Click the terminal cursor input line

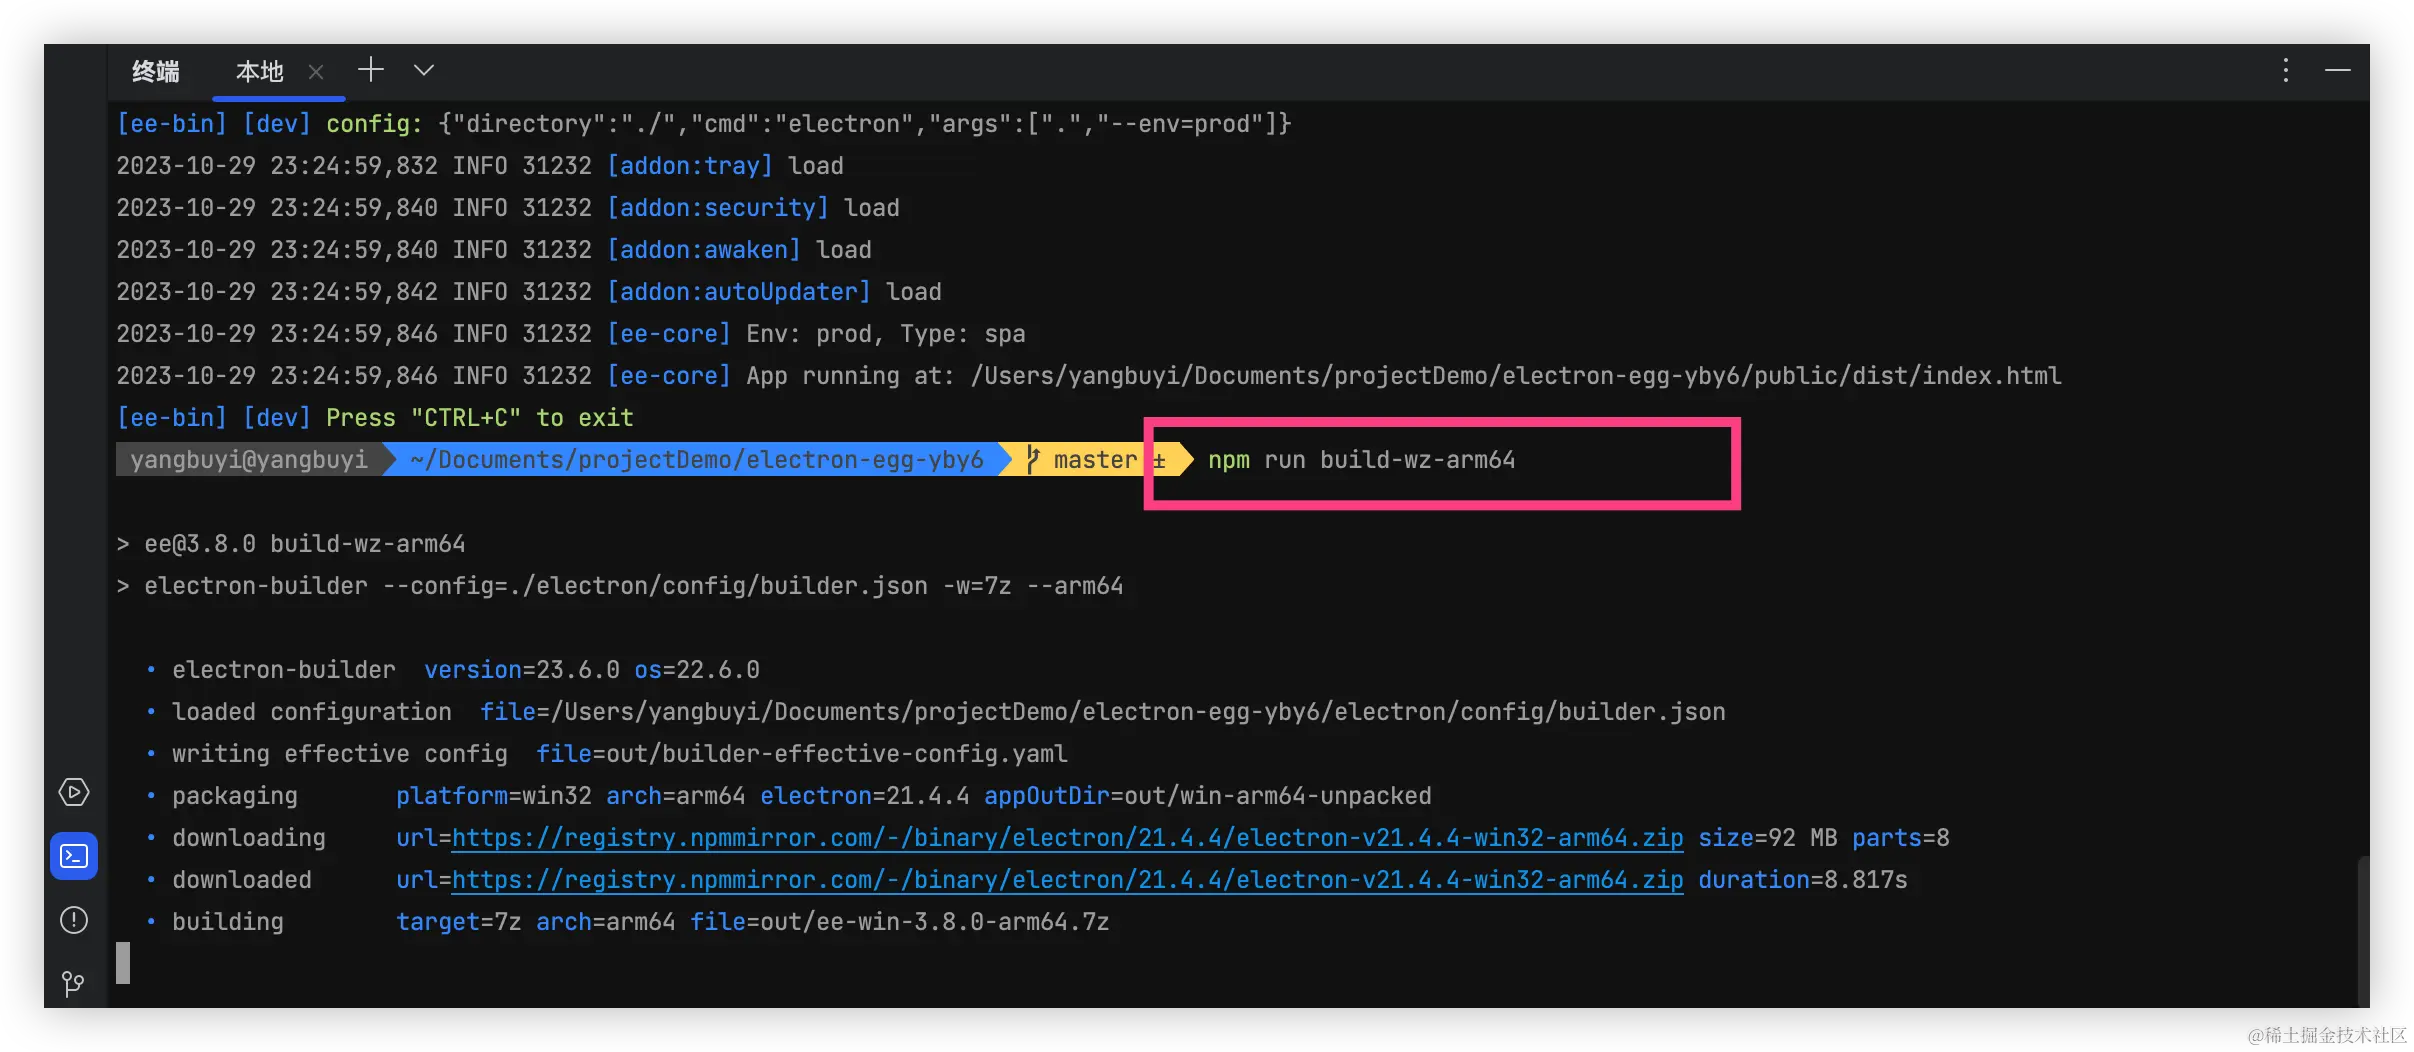[x=123, y=963]
